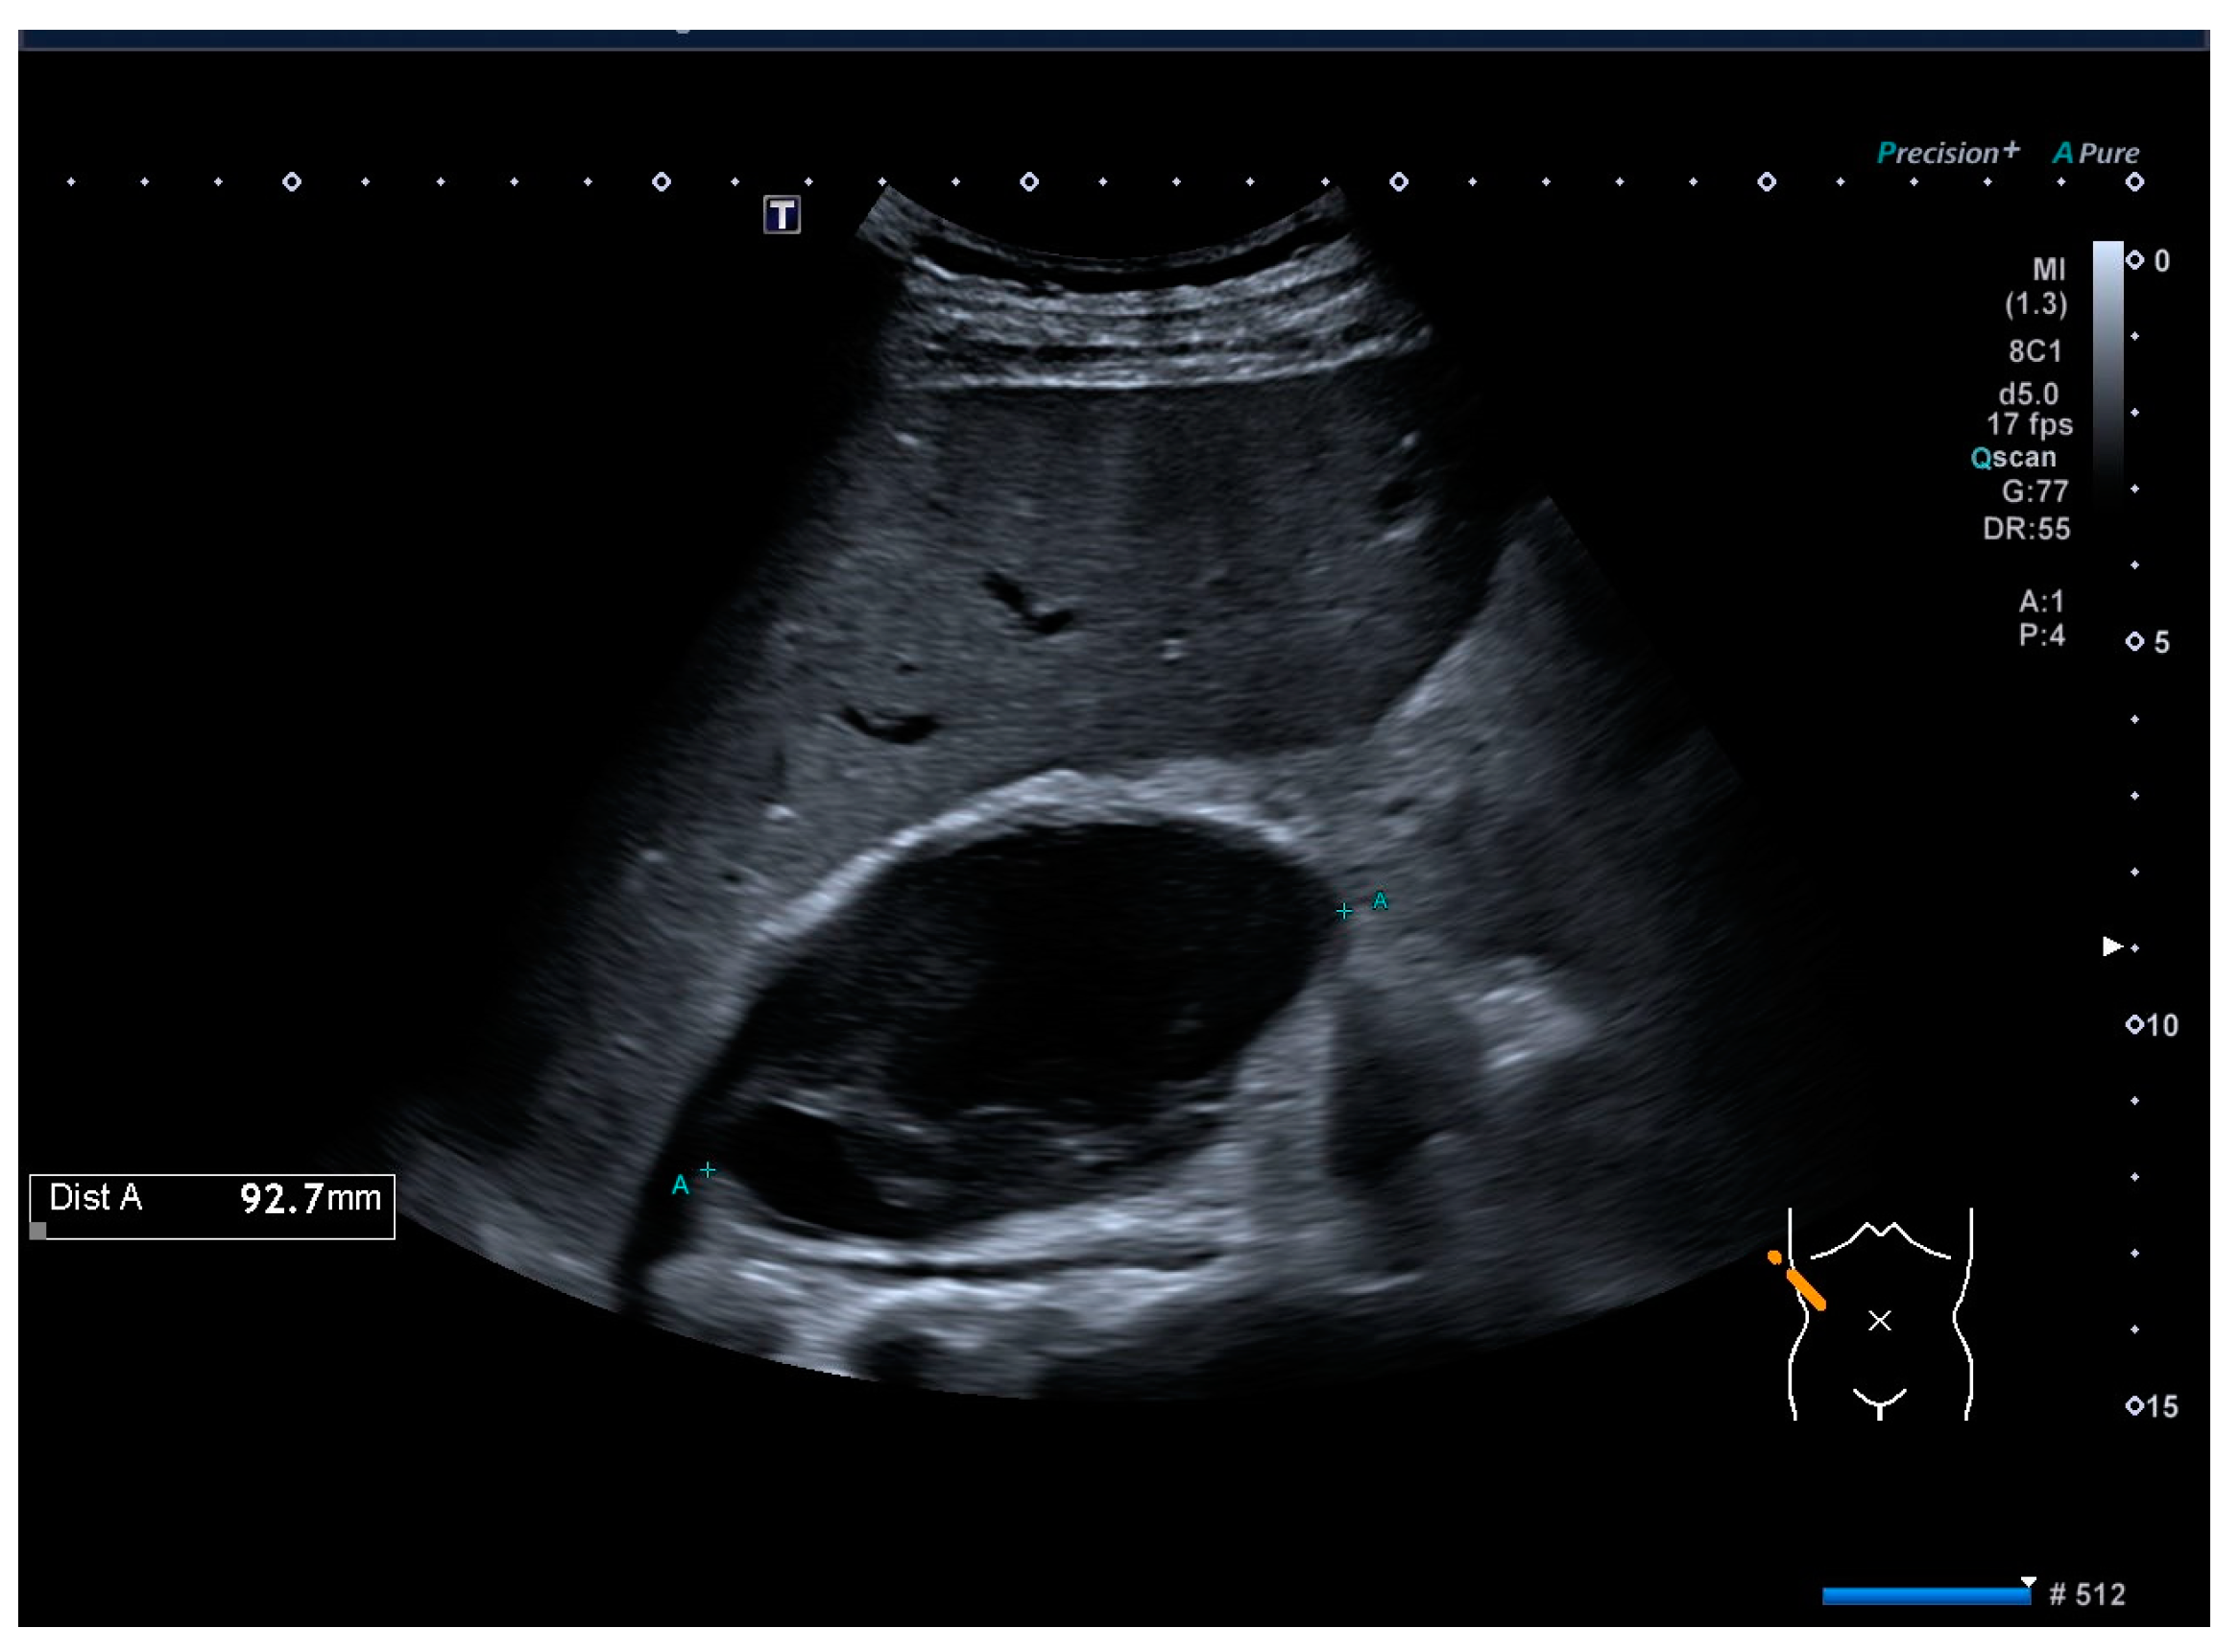
Task: Toggle the APure imaging indicator
Action: [x=2096, y=153]
